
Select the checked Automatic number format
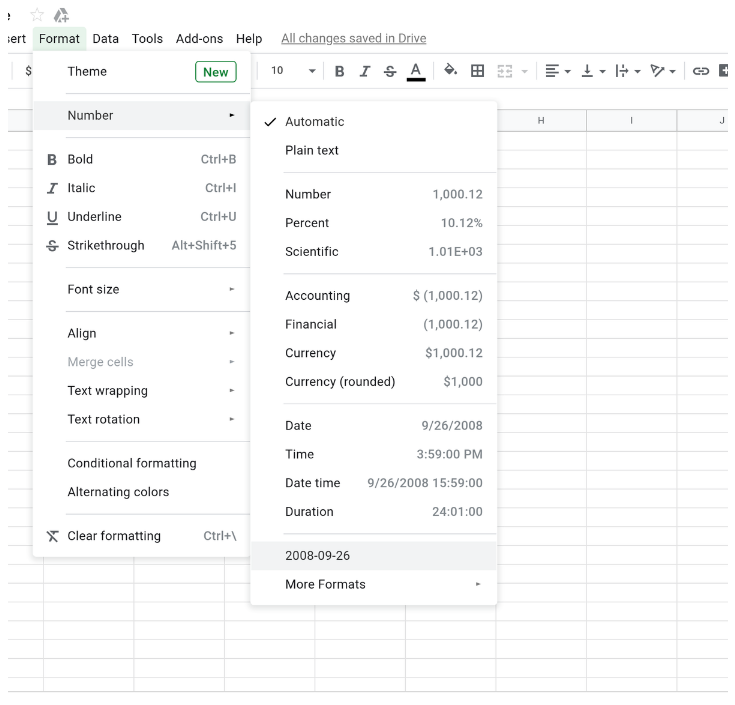coord(314,122)
